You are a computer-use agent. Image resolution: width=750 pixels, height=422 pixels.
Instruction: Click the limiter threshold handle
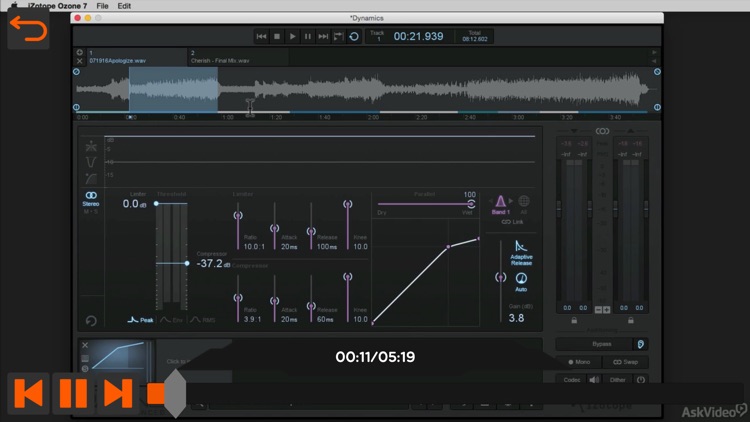pyautogui.click(x=156, y=204)
